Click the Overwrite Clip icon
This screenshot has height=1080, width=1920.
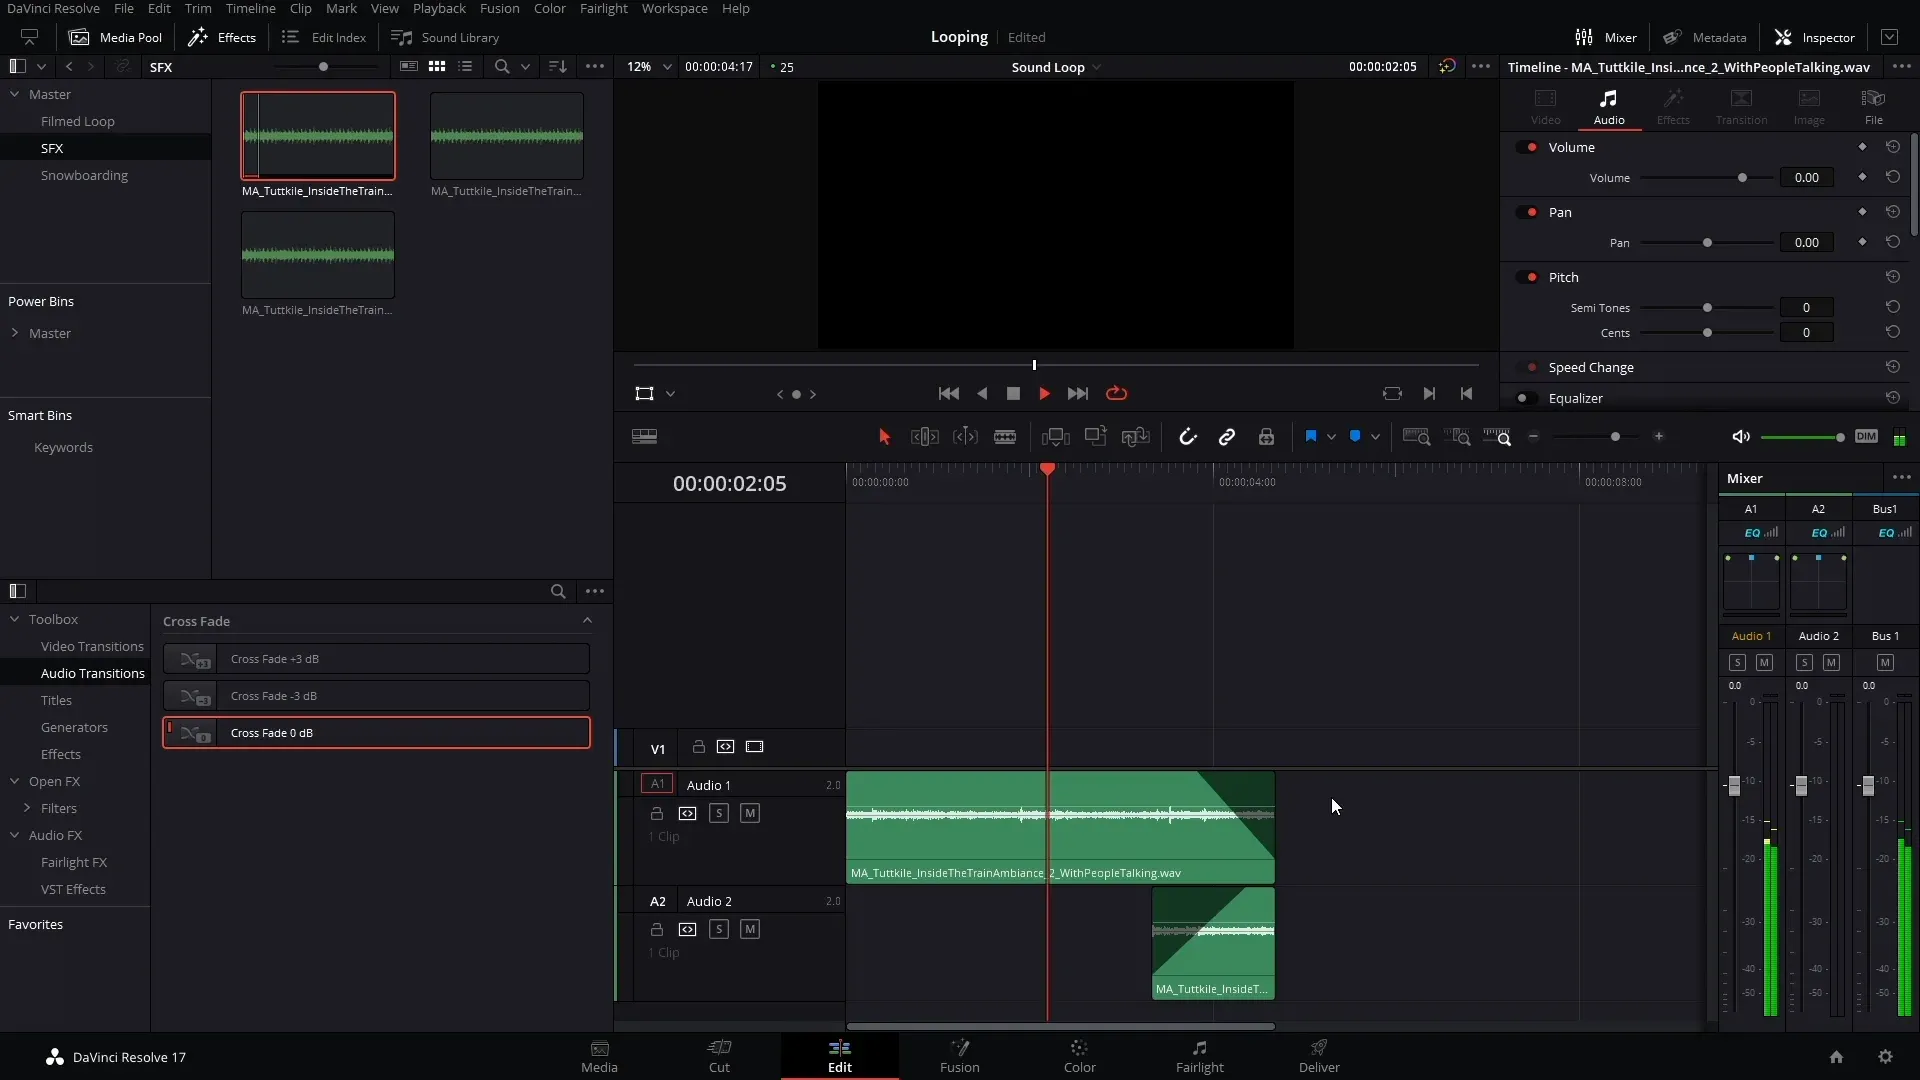[x=1095, y=437]
